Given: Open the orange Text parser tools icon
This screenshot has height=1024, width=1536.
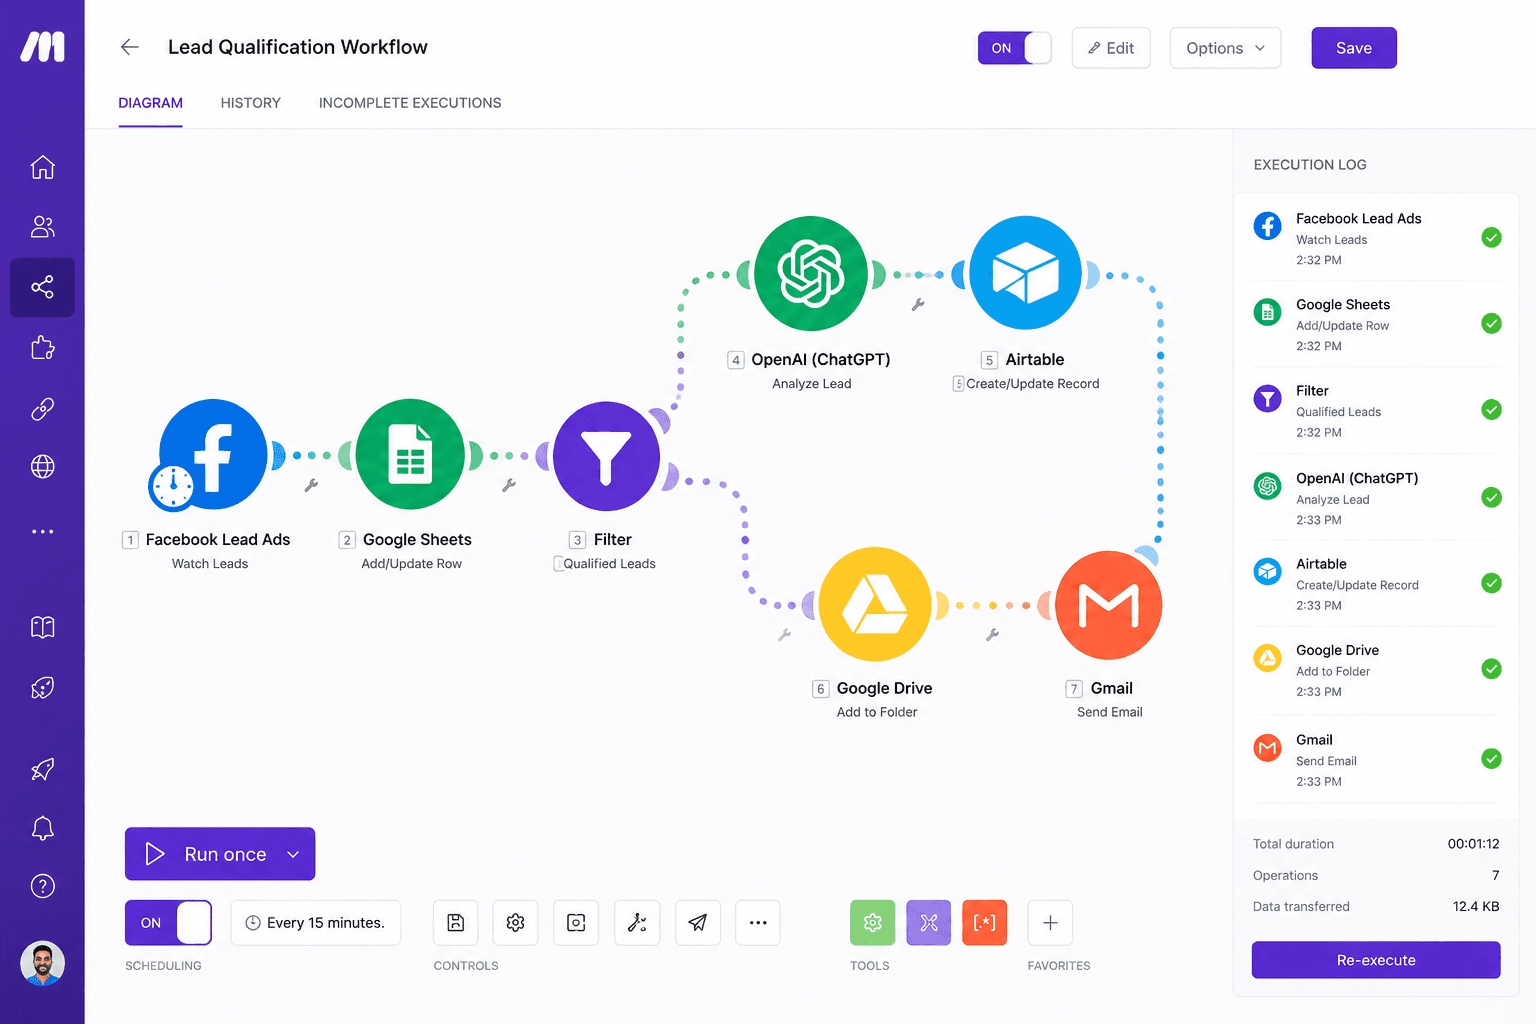Looking at the screenshot, I should pyautogui.click(x=985, y=923).
